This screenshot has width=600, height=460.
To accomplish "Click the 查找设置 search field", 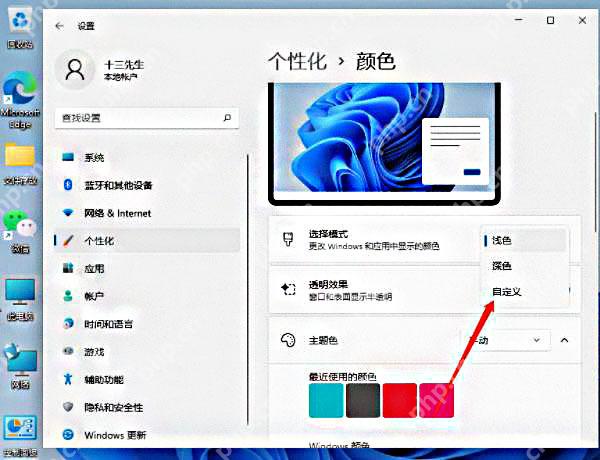I will [147, 118].
